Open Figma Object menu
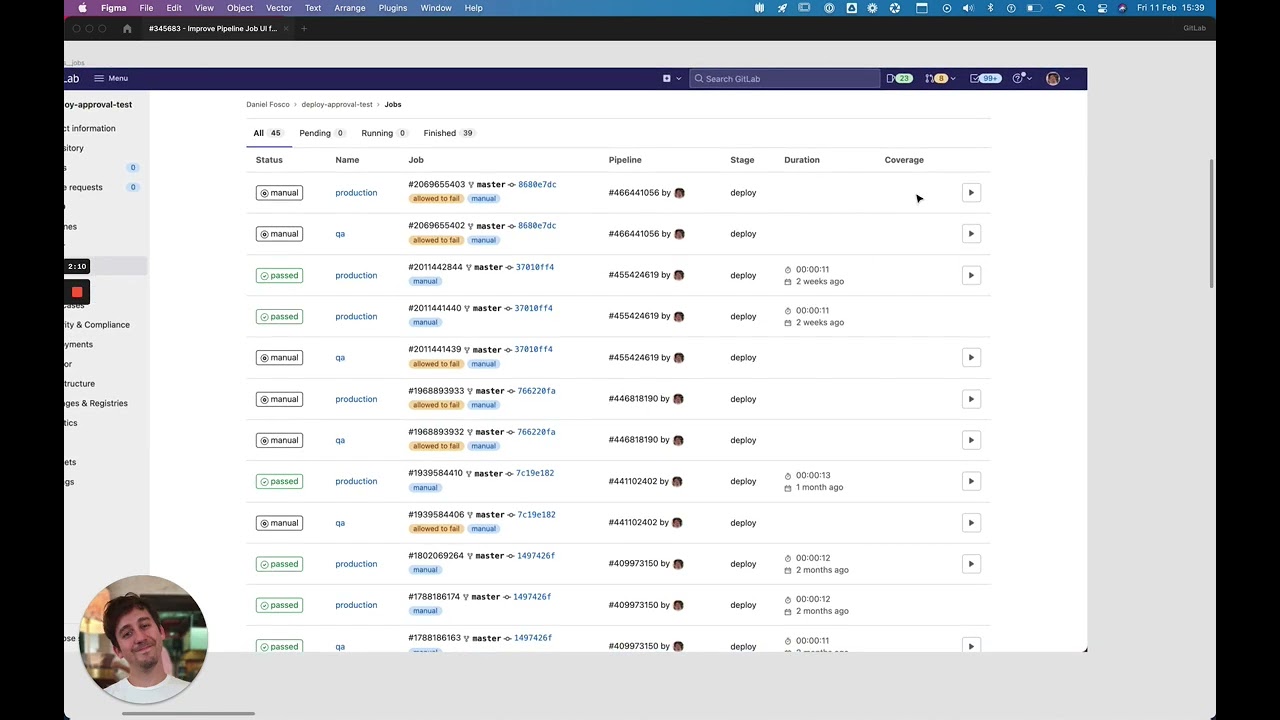Viewport: 1280px width, 720px height. [240, 8]
